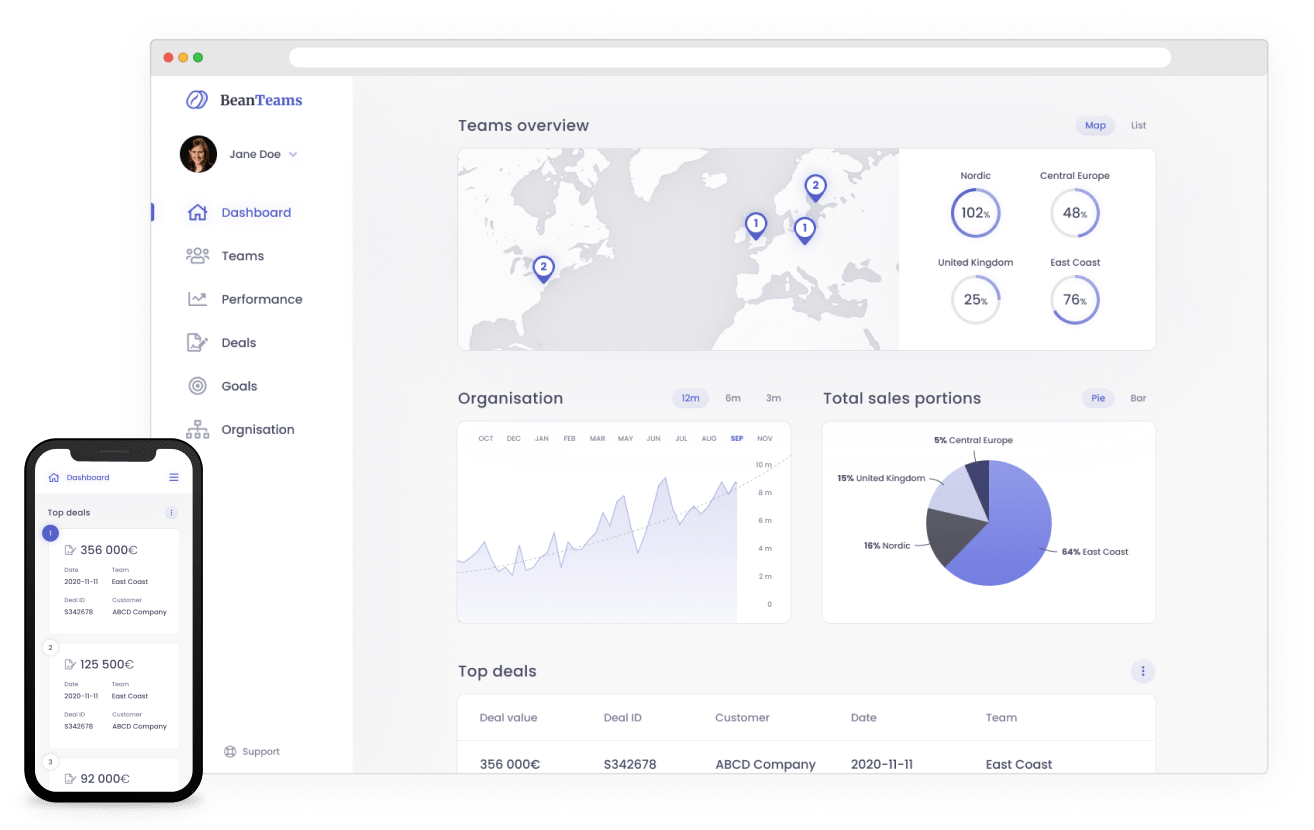Open Orgnisation in the sidebar
Screen dimensions: 1314x830
(x=258, y=429)
